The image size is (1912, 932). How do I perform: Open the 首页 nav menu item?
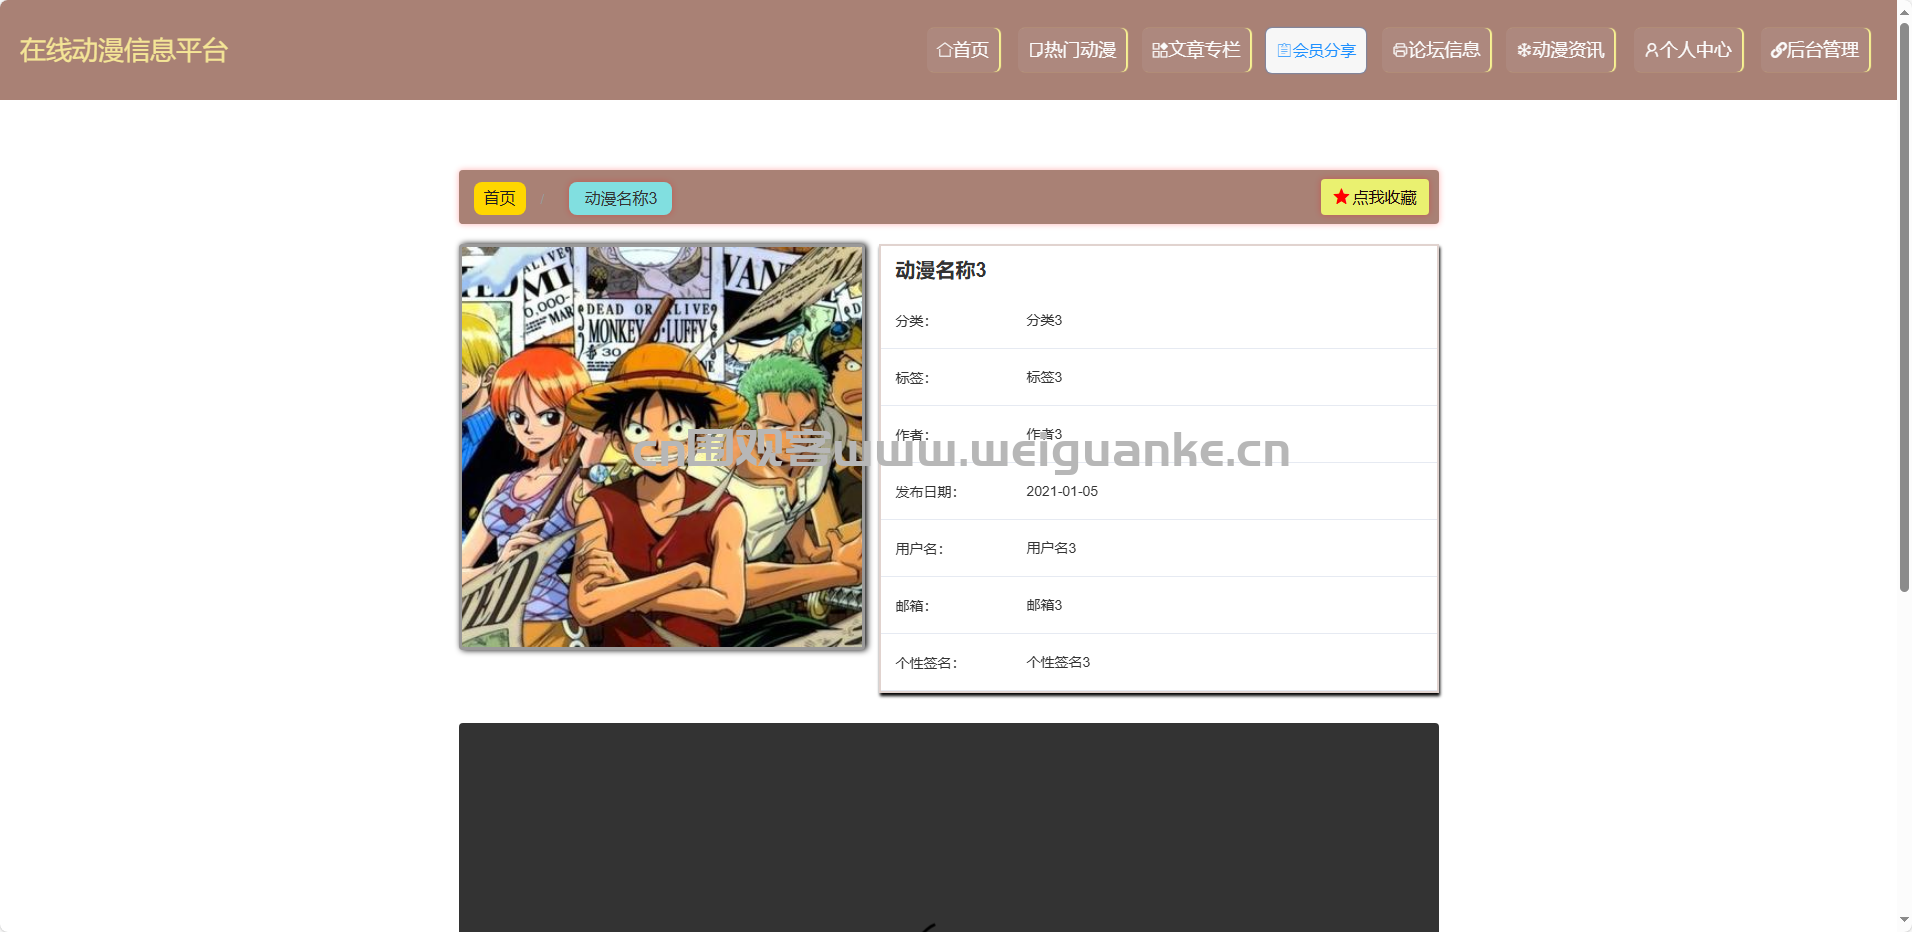963,50
